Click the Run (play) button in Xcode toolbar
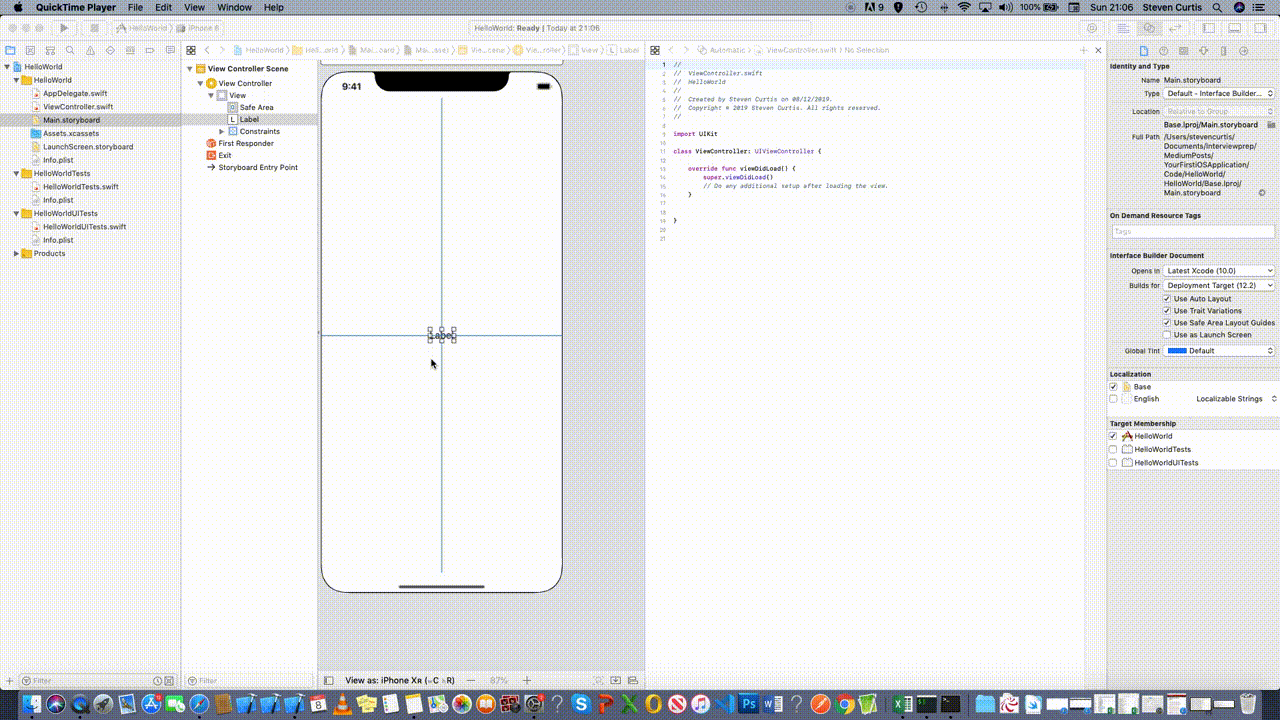1280x720 pixels. (64, 28)
